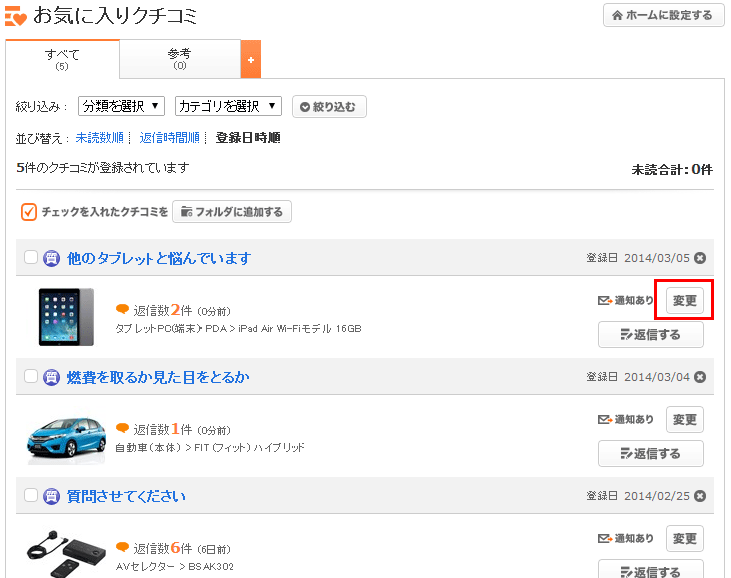Image resolution: width=731 pixels, height=578 pixels.
Task: Sort by 返信時間順
Action: click(169, 138)
